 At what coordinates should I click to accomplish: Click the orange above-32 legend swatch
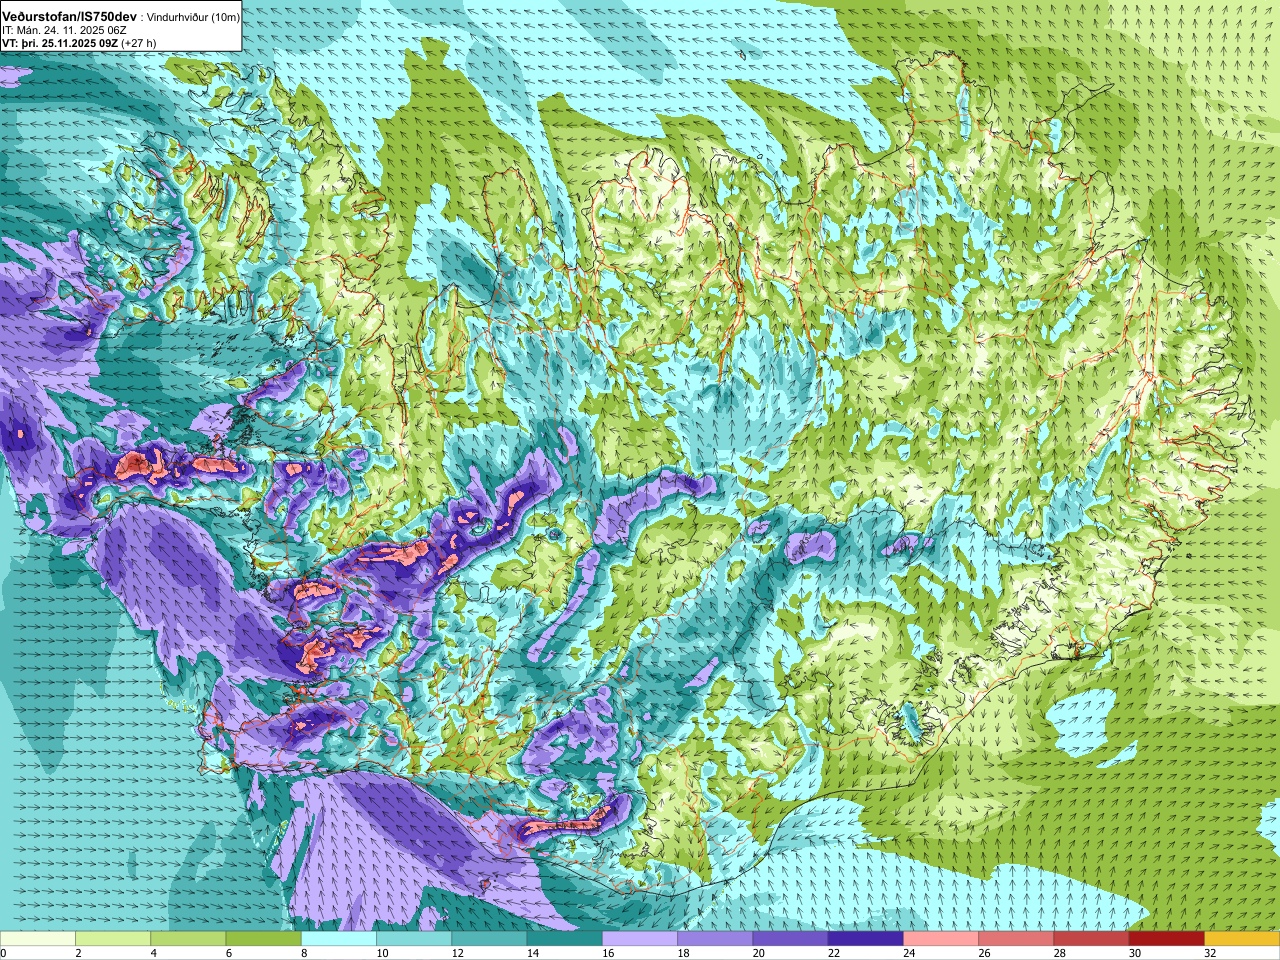(1242, 939)
